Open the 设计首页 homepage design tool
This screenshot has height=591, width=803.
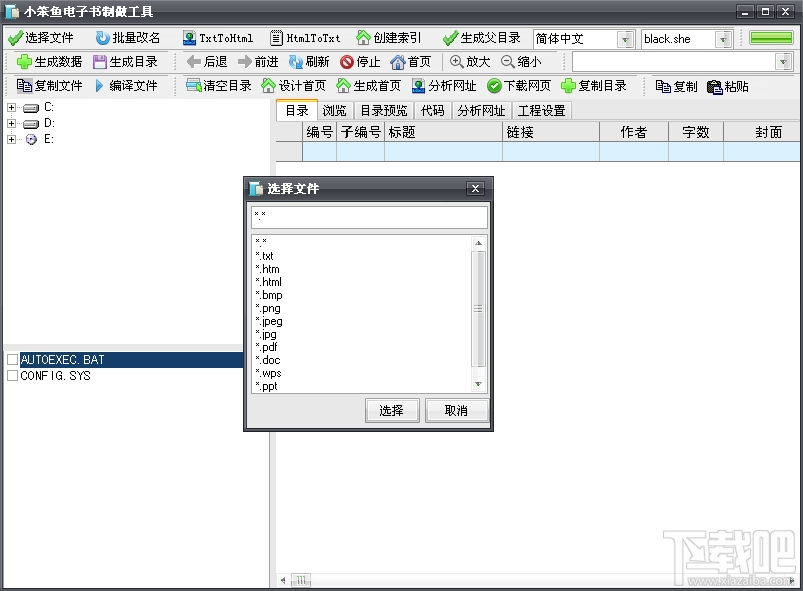(x=295, y=86)
